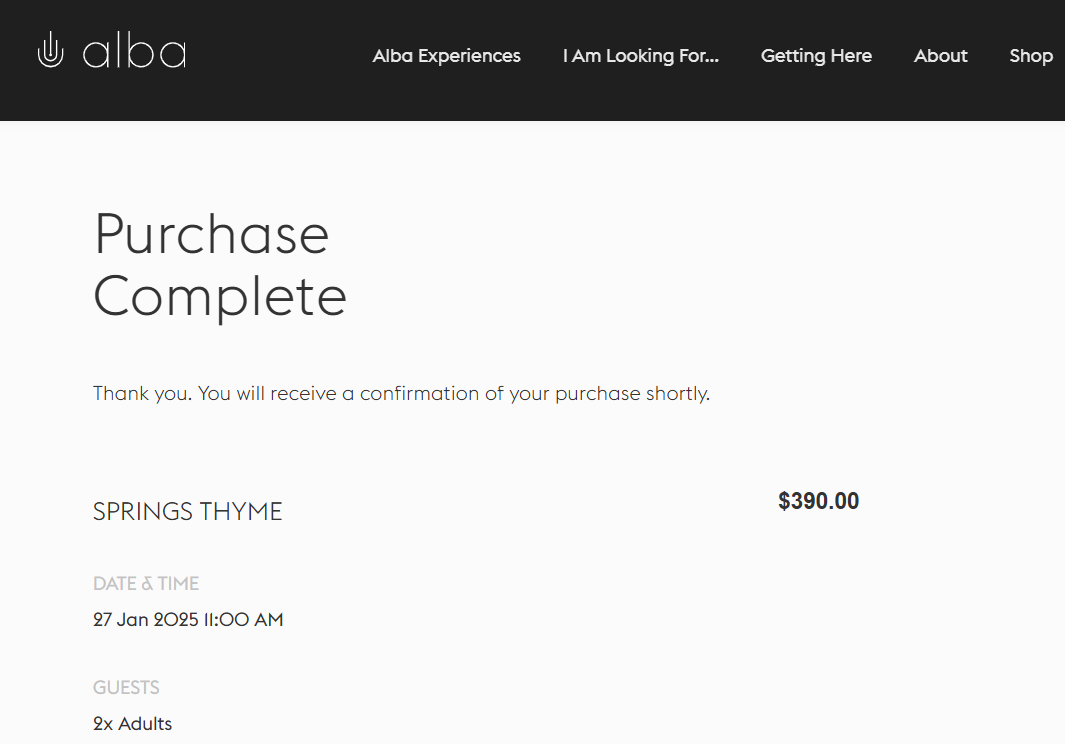Viewport: 1065px width, 744px height.
Task: Open the Alba Experiences menu
Action: (446, 56)
